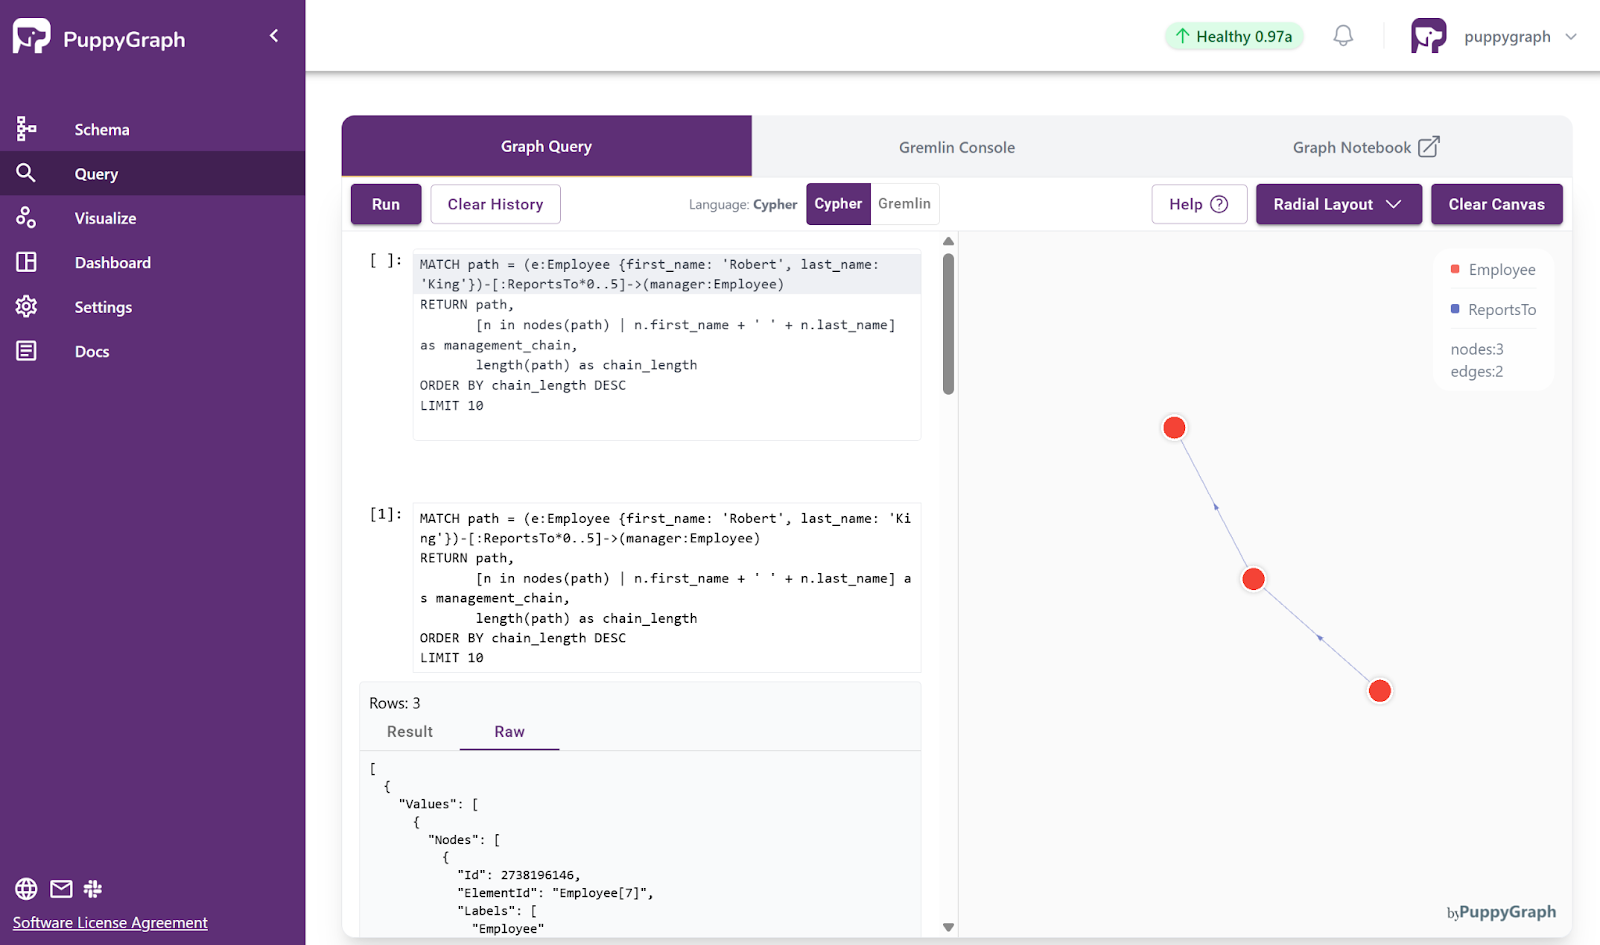Open the Graph Notebook tab

click(x=1366, y=147)
